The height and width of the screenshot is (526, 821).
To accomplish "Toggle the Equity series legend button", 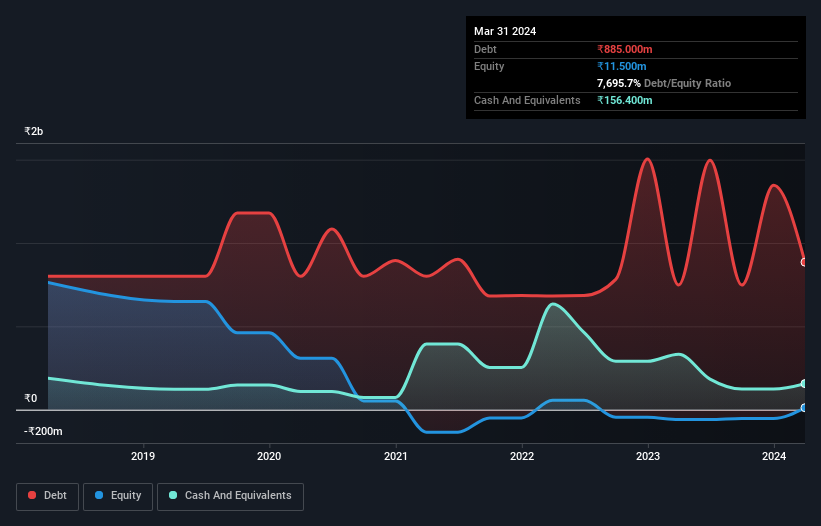I will pyautogui.click(x=118, y=496).
